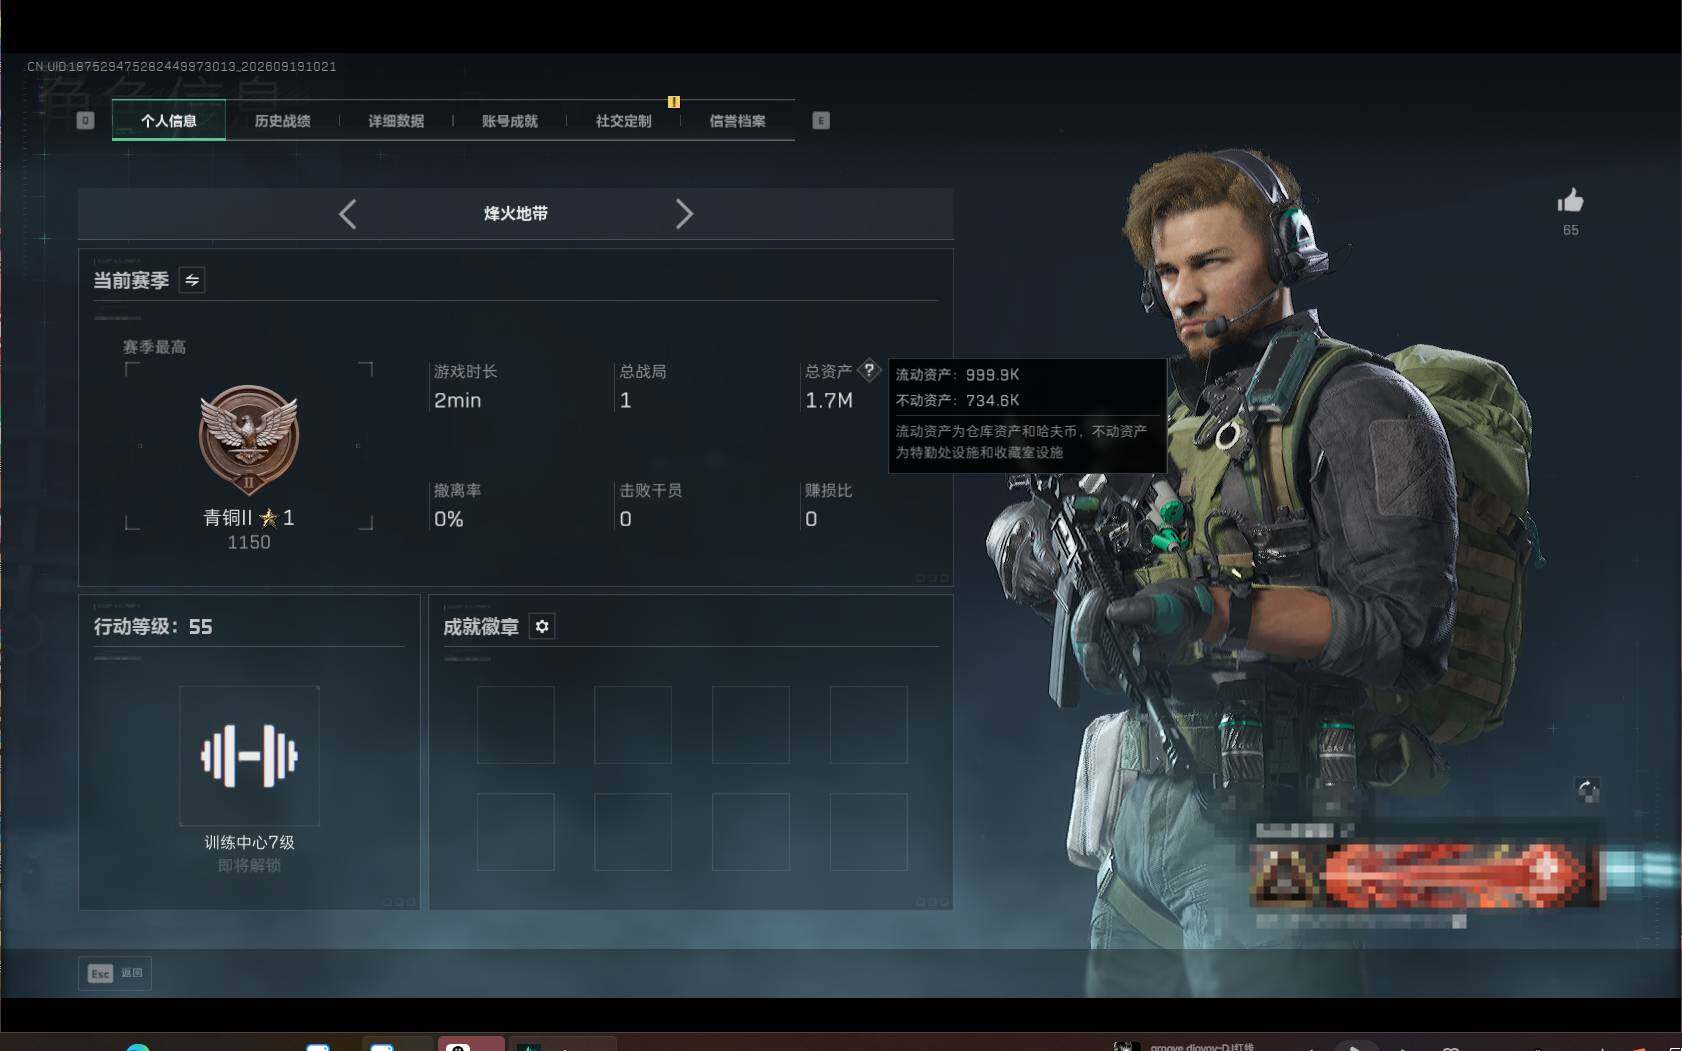Click the training center dumbbell icon

[249, 756]
